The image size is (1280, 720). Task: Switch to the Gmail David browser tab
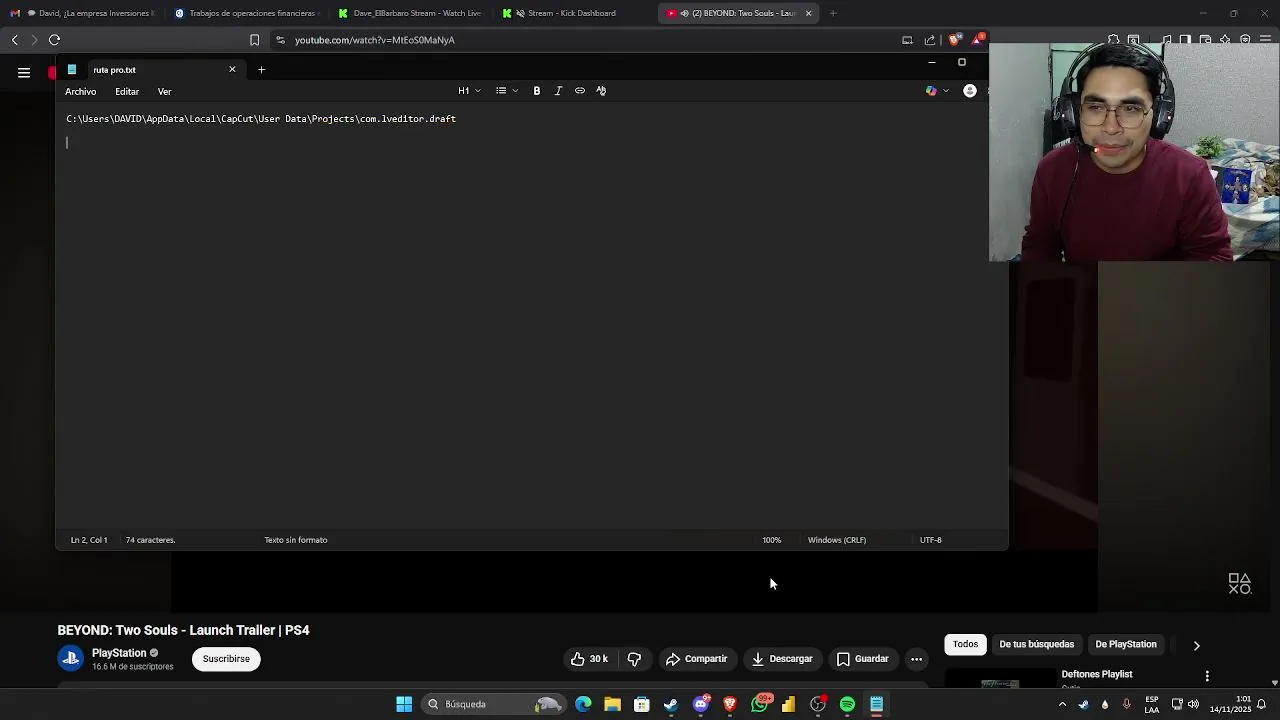(82, 13)
